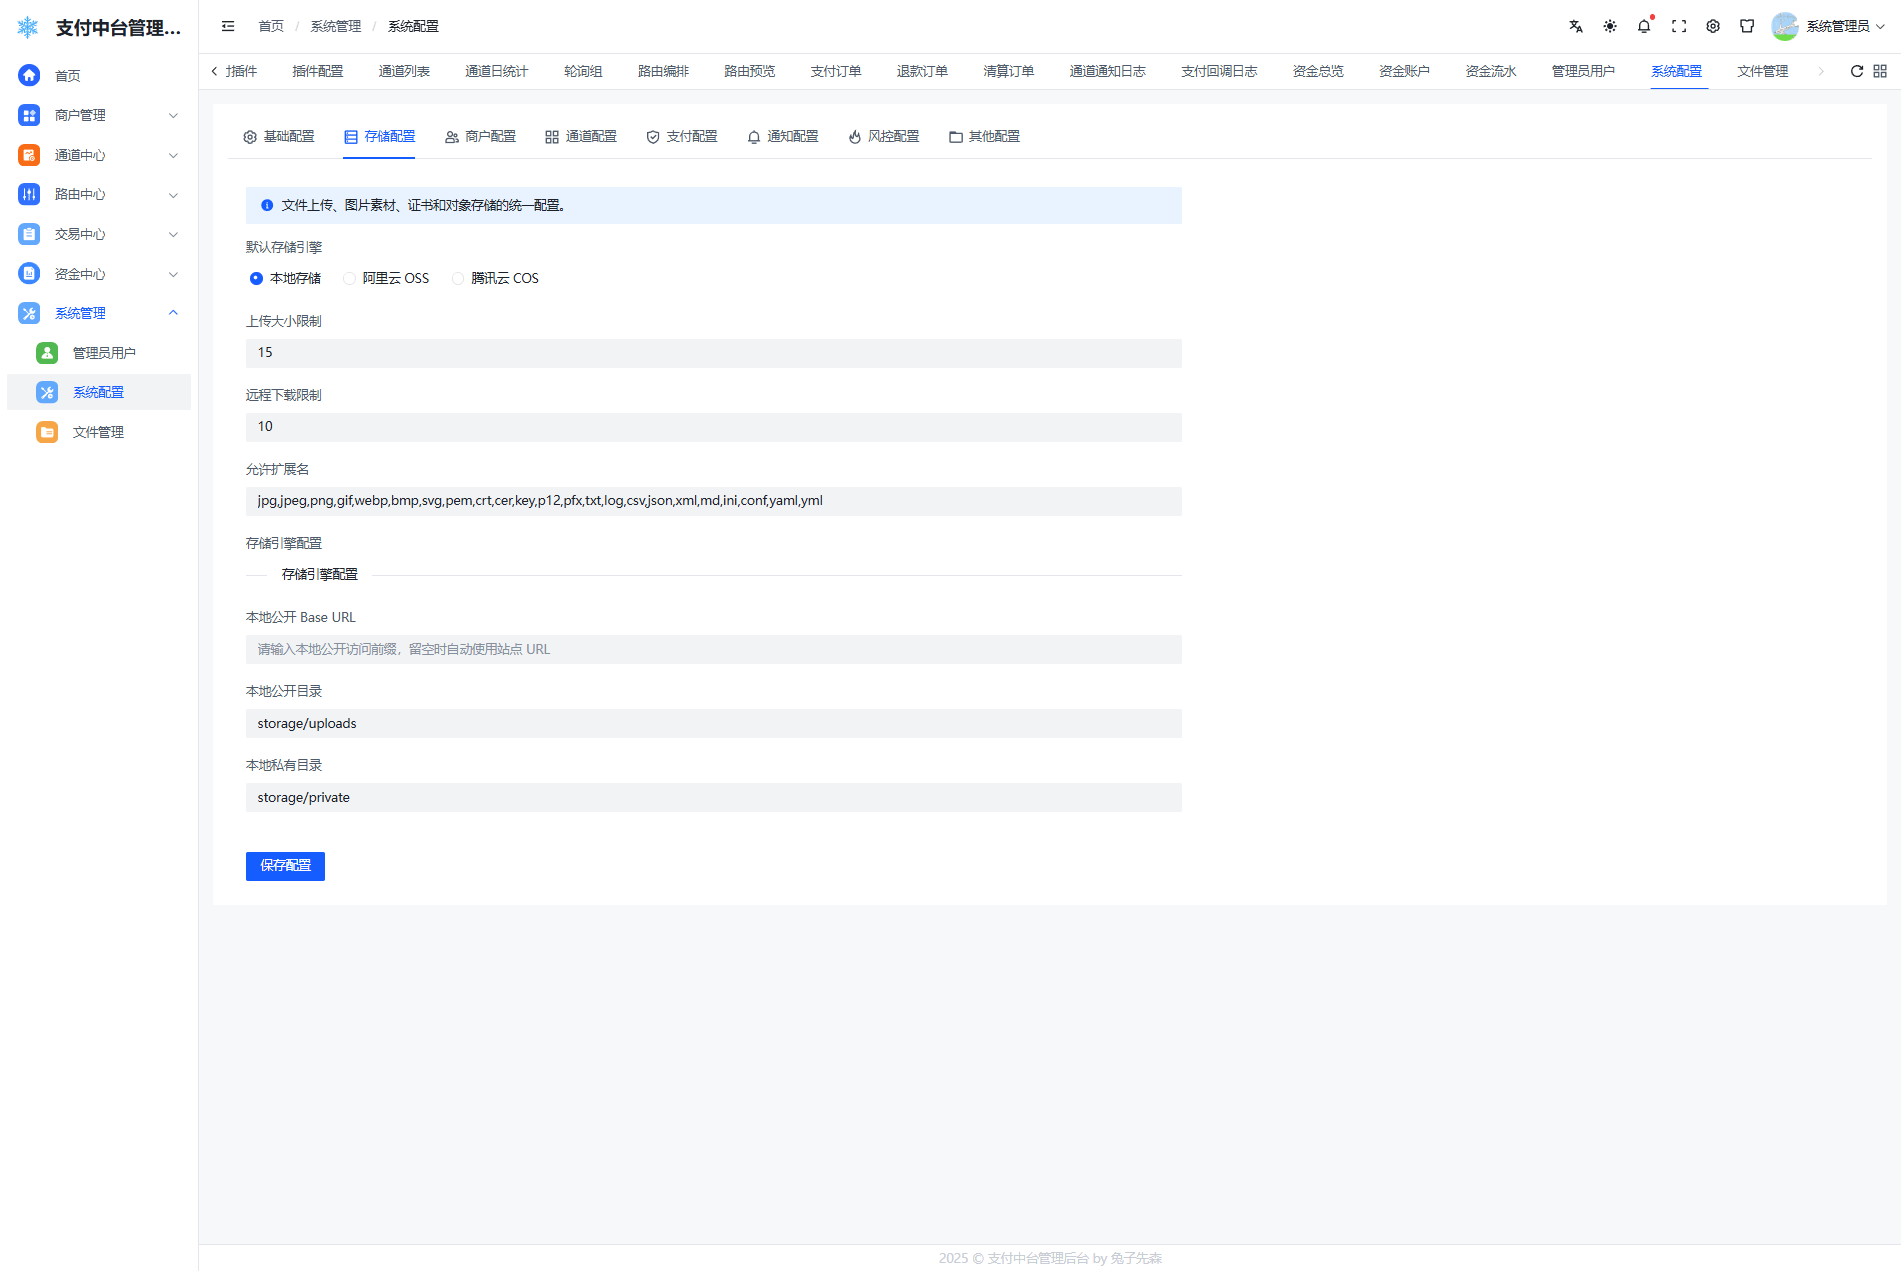Expand the 商户管理 sidebar menu
The height and width of the screenshot is (1271, 1901).
pos(98,115)
